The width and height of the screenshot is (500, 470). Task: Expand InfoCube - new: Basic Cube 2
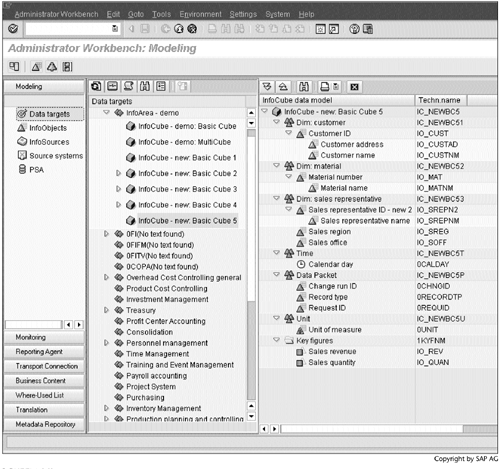click(x=118, y=173)
